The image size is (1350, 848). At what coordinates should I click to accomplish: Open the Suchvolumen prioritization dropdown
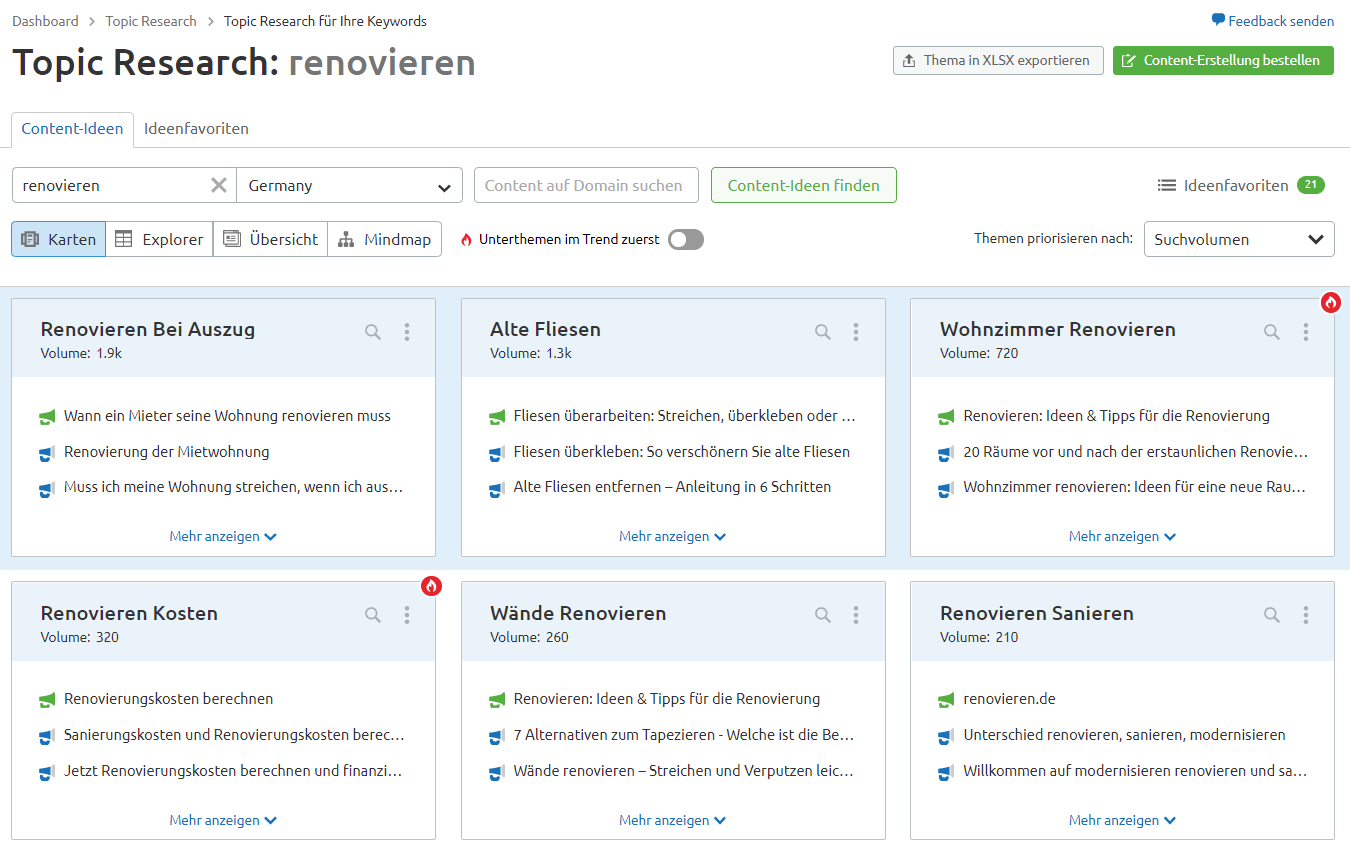coord(1239,239)
